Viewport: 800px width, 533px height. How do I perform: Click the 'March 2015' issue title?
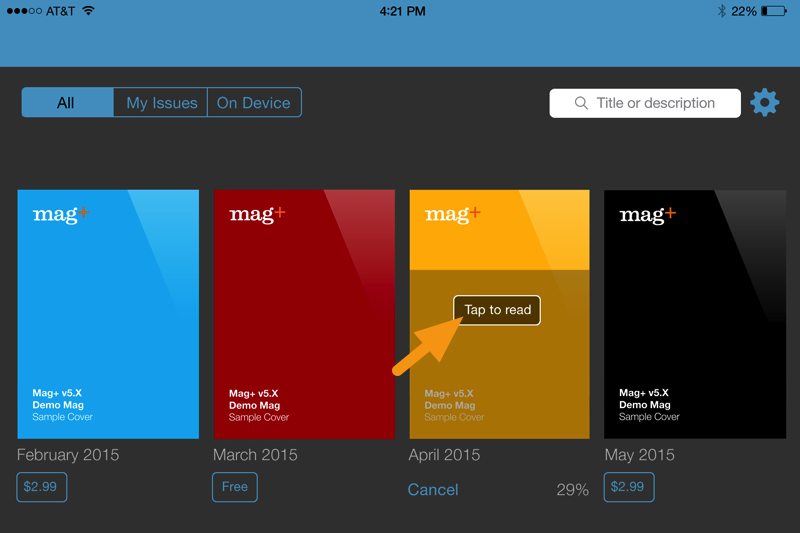(255, 455)
